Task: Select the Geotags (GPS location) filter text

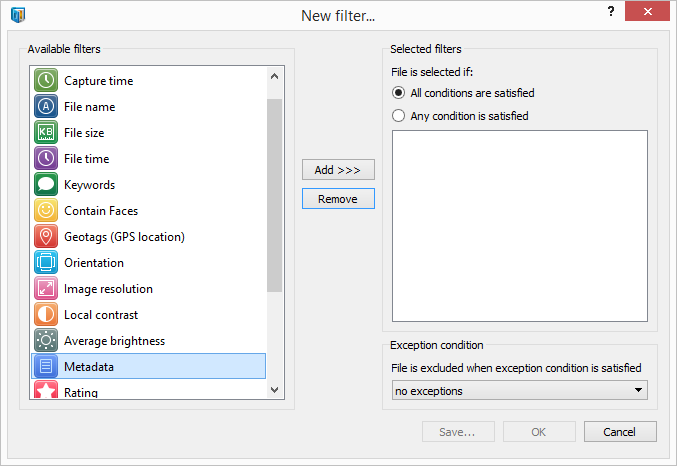Action: point(124,237)
